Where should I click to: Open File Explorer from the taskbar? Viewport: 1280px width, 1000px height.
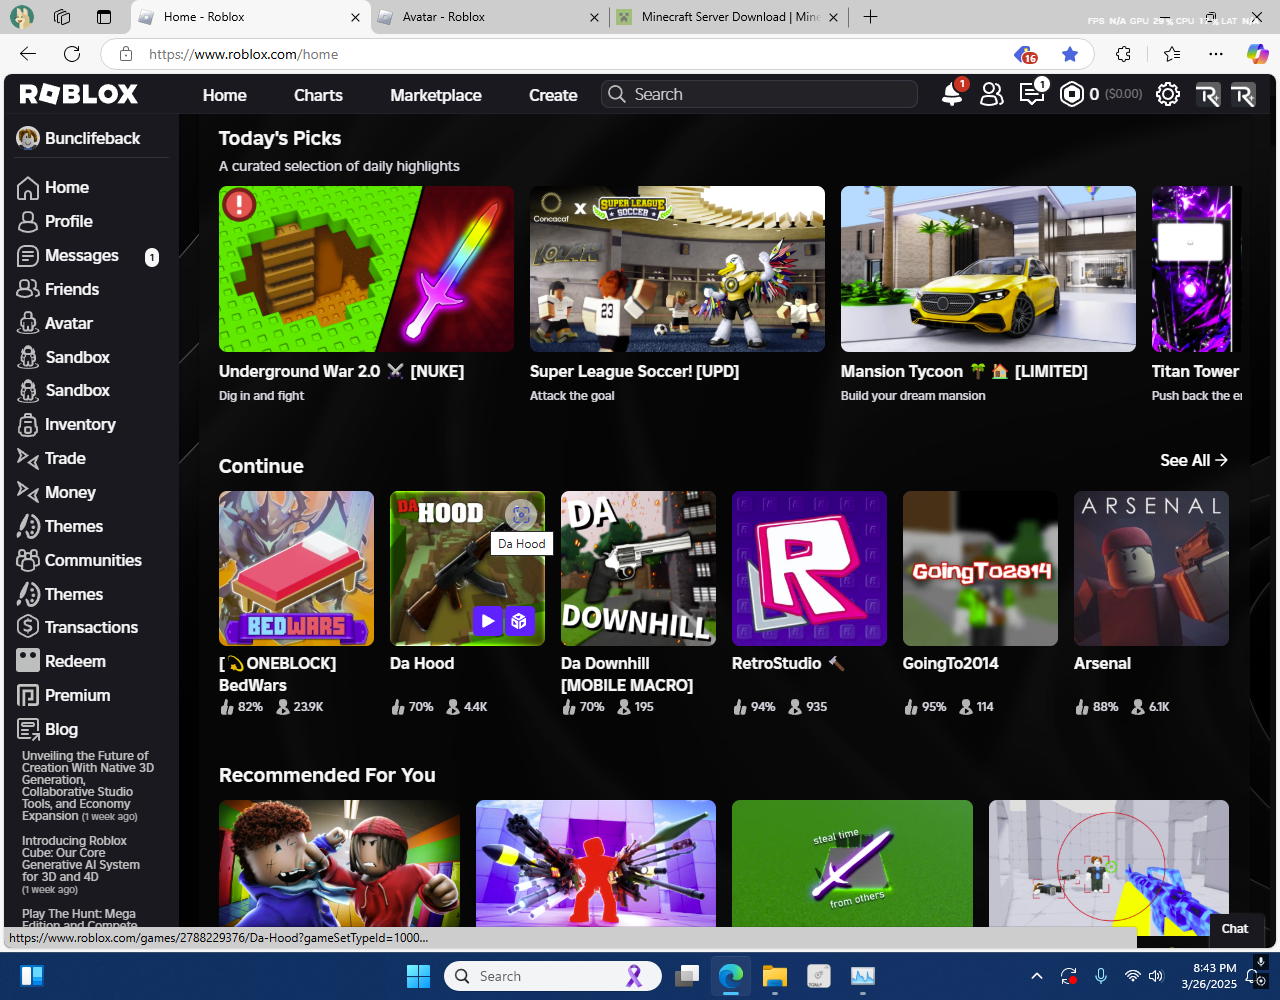pyautogui.click(x=775, y=976)
